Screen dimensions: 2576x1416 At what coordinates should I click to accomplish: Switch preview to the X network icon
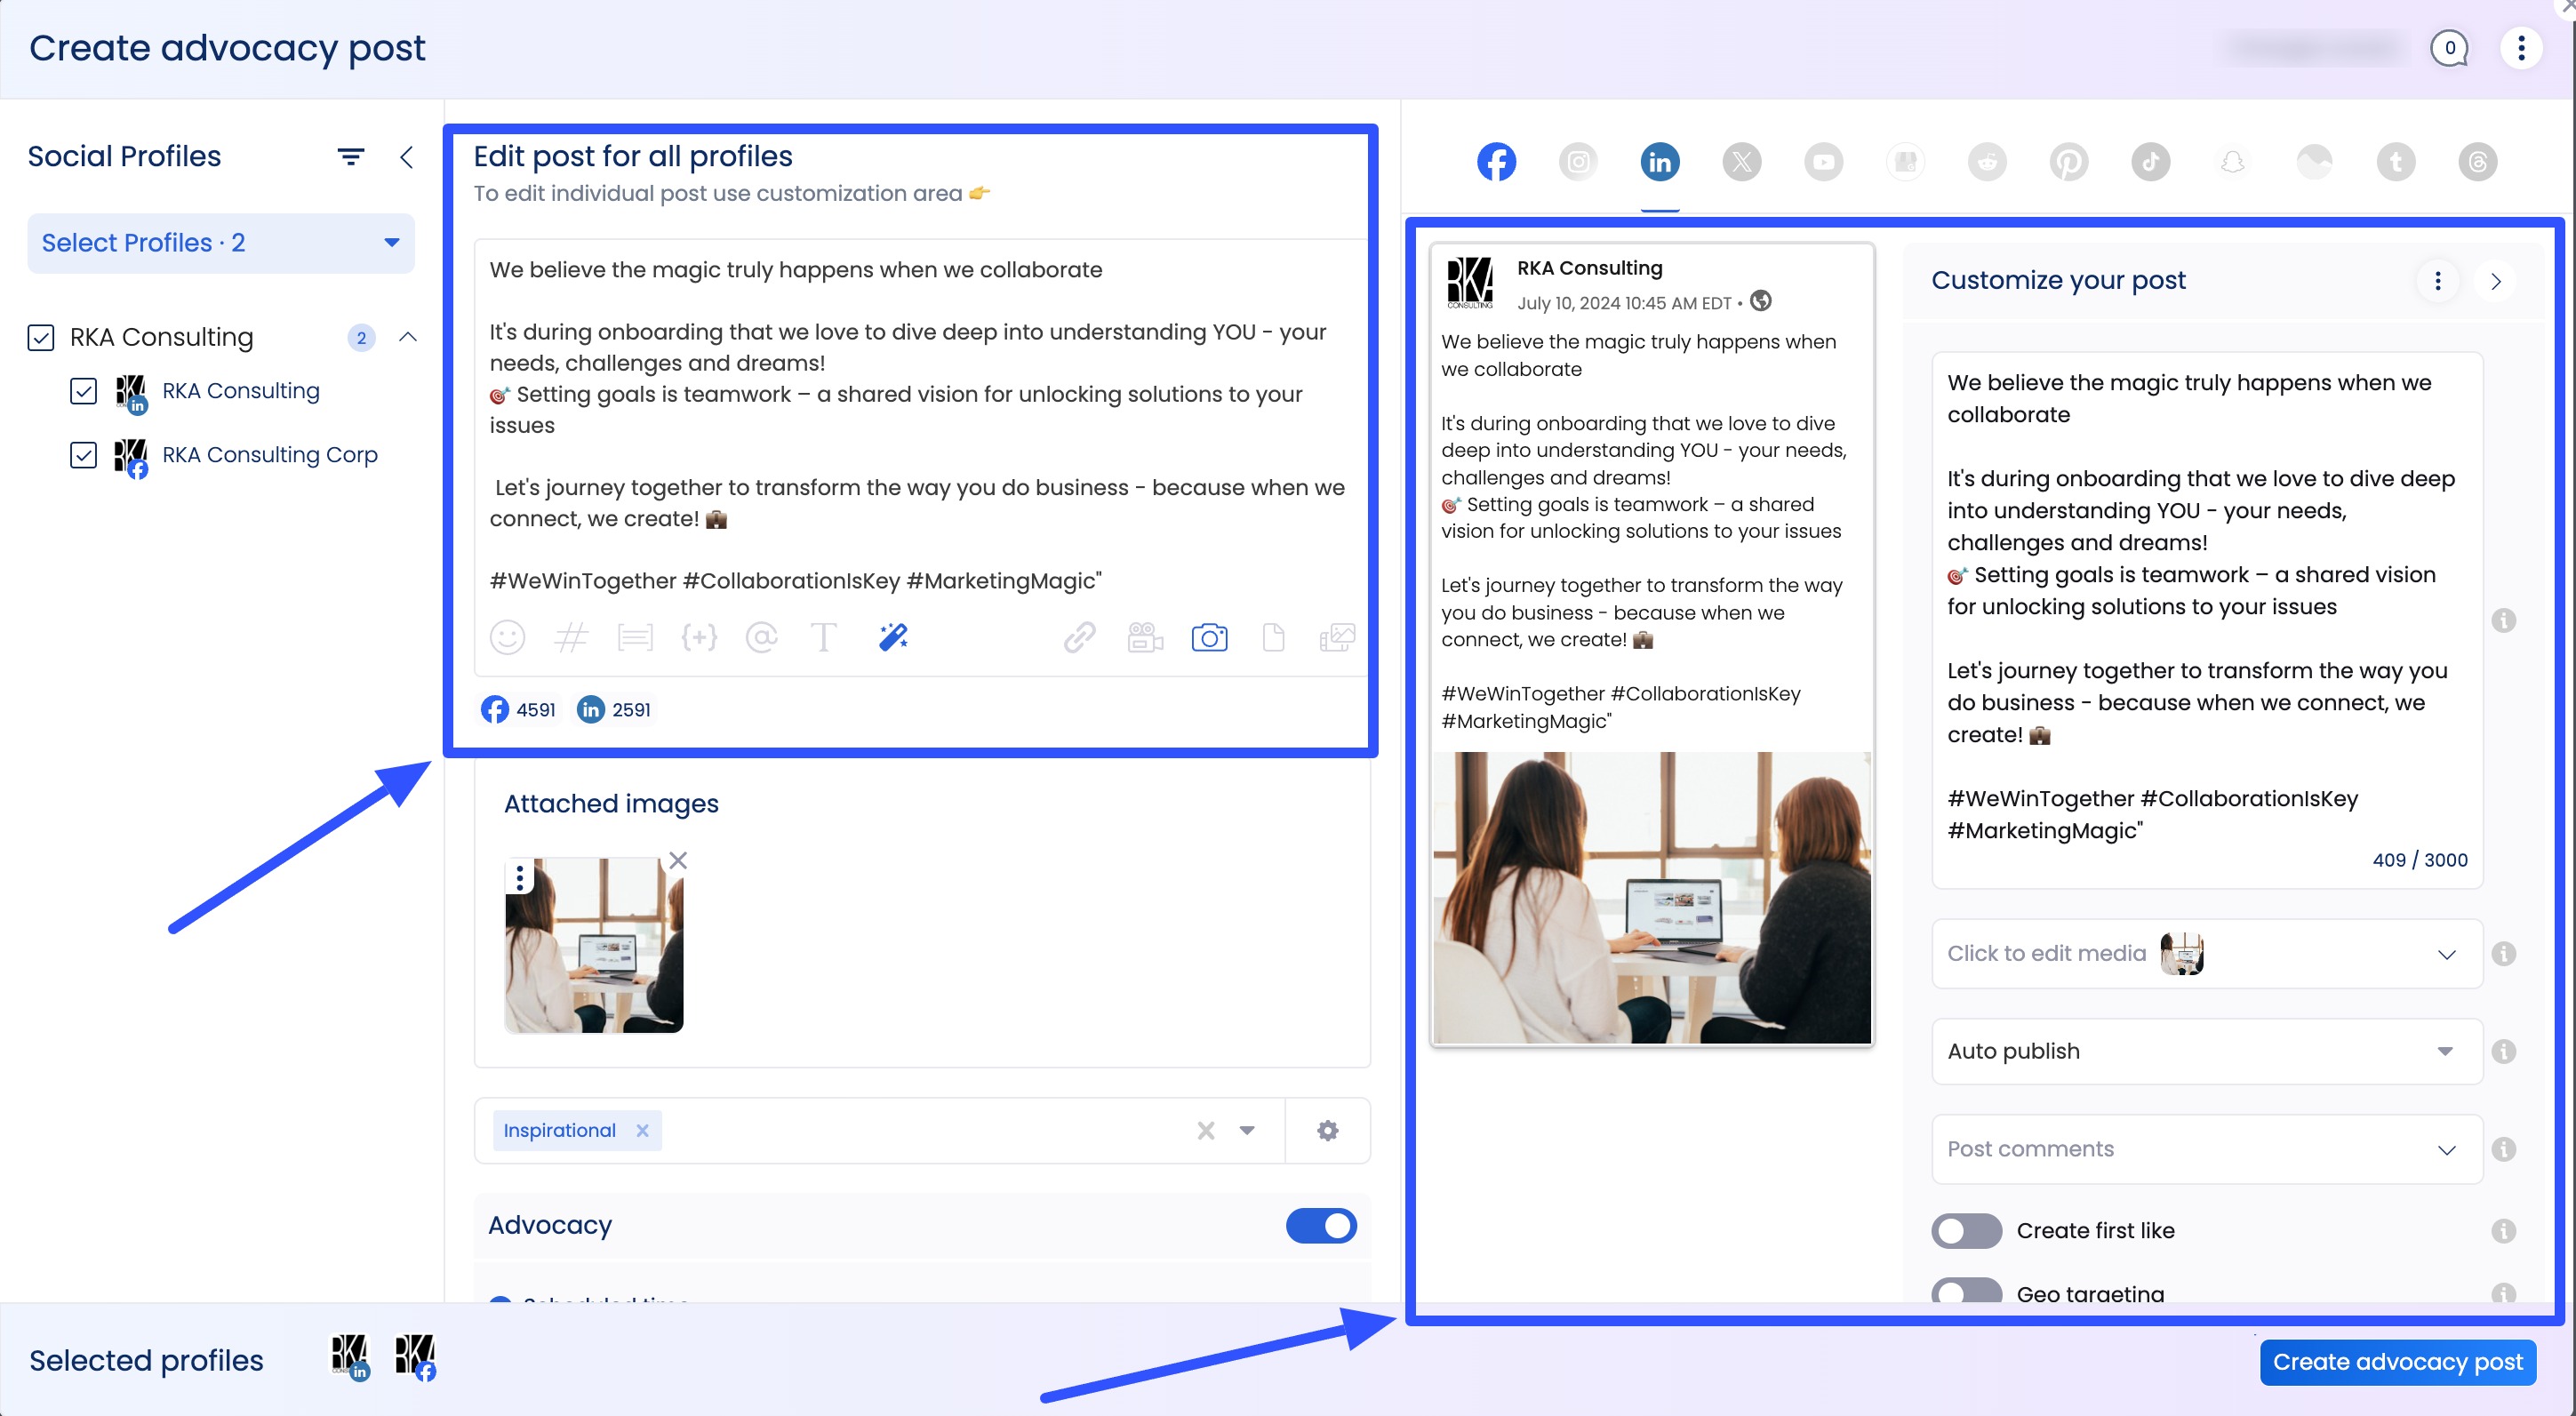[x=1741, y=161]
